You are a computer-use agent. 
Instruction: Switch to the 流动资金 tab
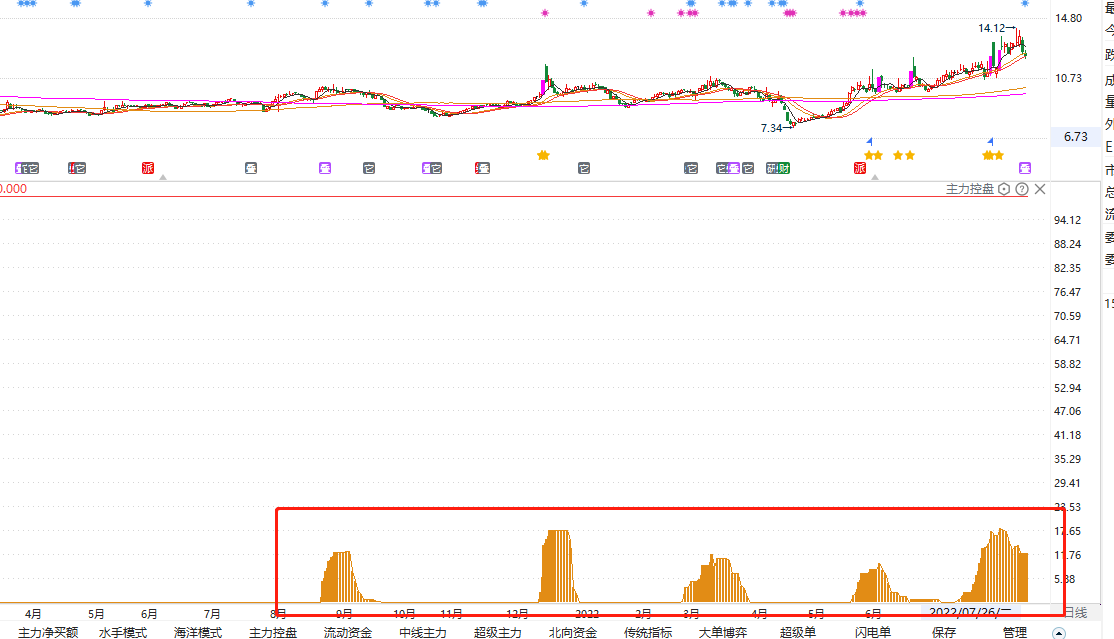click(x=348, y=632)
